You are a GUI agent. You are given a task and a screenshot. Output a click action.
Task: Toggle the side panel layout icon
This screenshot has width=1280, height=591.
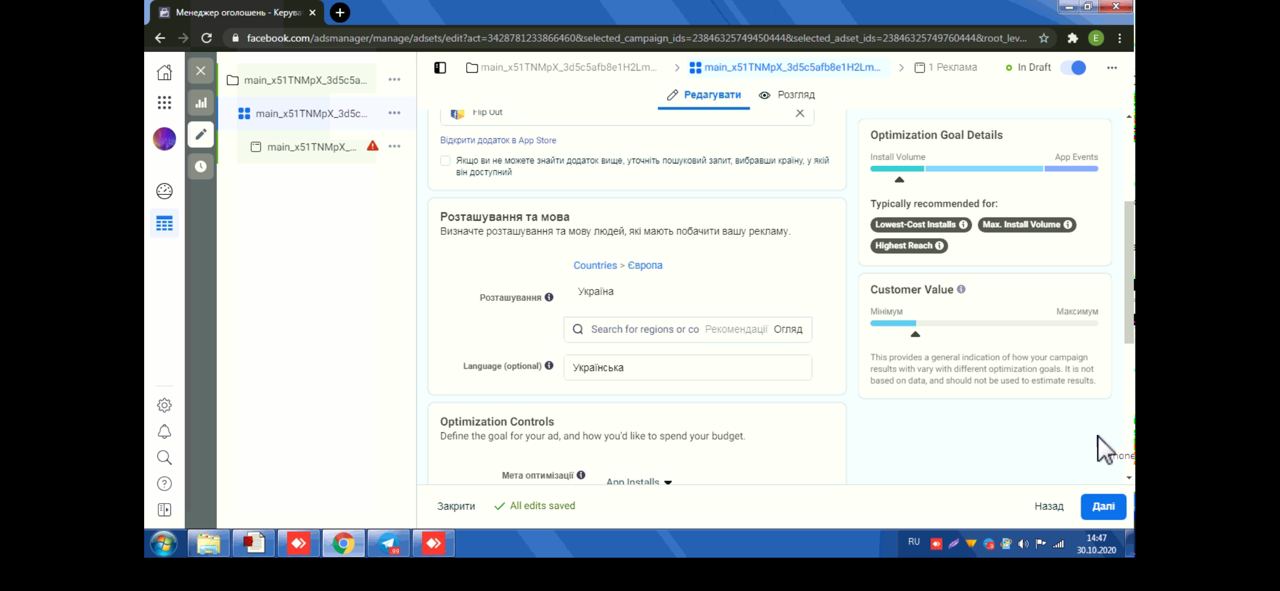coord(440,67)
